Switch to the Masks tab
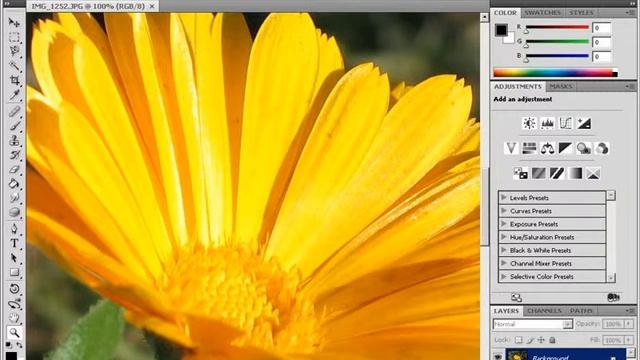Screen dimensions: 640x360 coord(560,87)
